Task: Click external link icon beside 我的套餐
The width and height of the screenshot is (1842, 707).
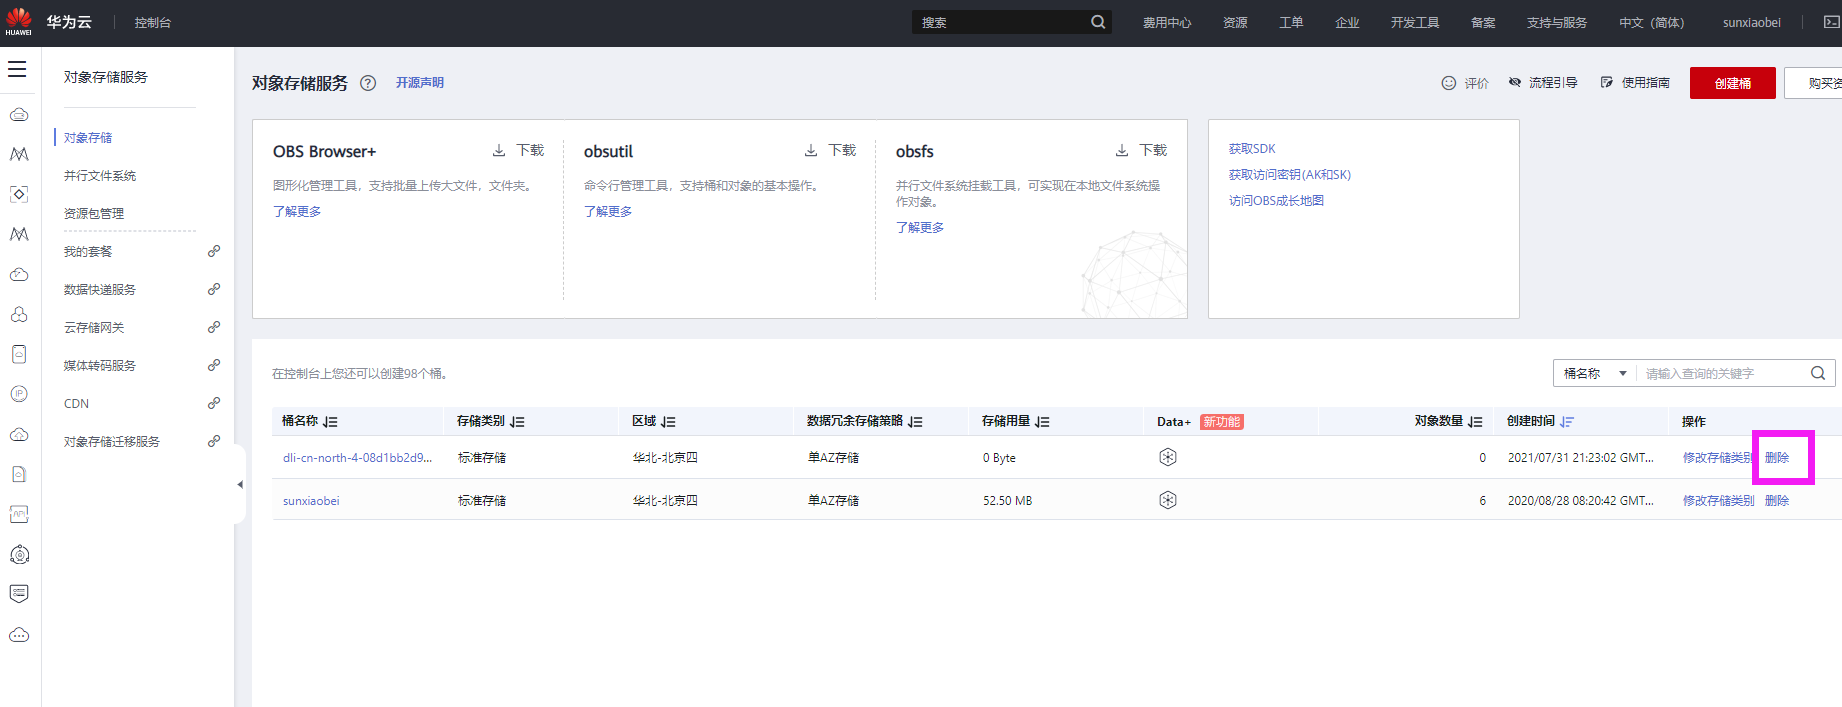Action: pos(214,251)
